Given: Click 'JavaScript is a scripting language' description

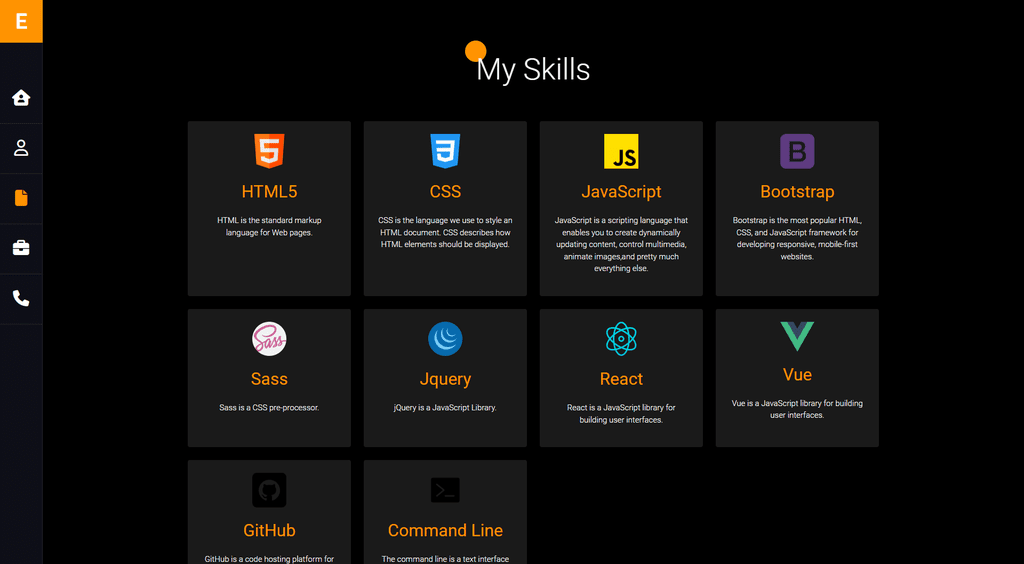Looking at the screenshot, I should tap(621, 244).
